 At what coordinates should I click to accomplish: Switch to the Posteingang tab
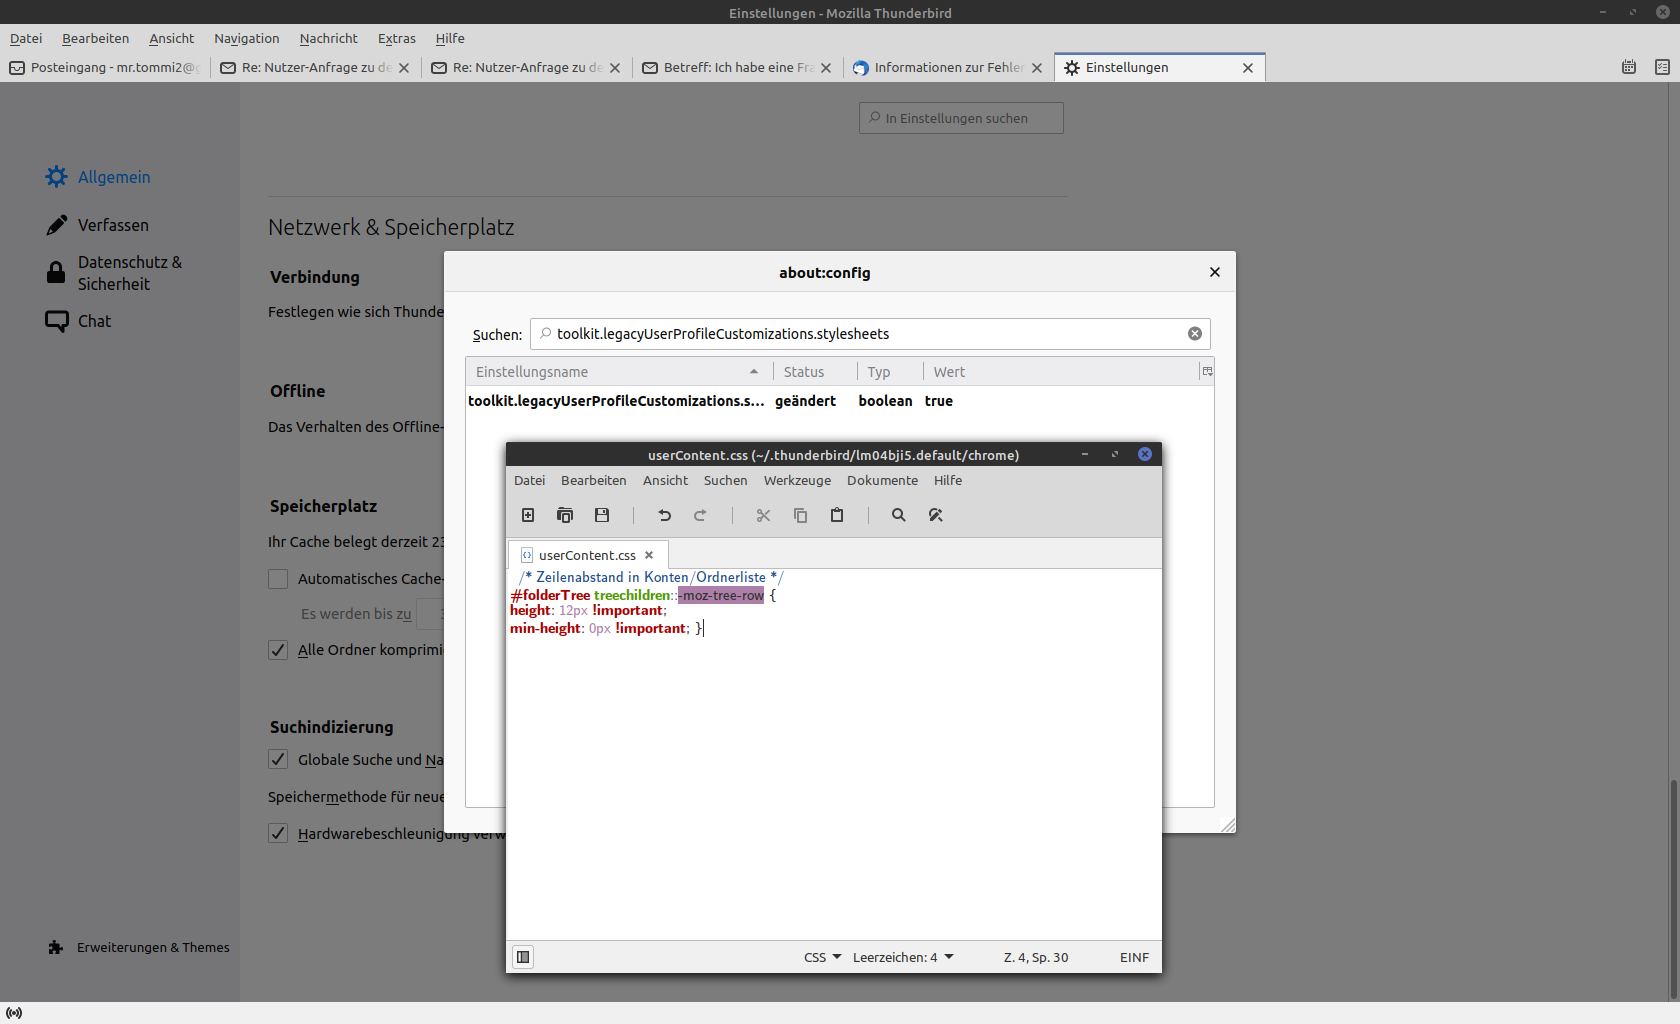105,67
